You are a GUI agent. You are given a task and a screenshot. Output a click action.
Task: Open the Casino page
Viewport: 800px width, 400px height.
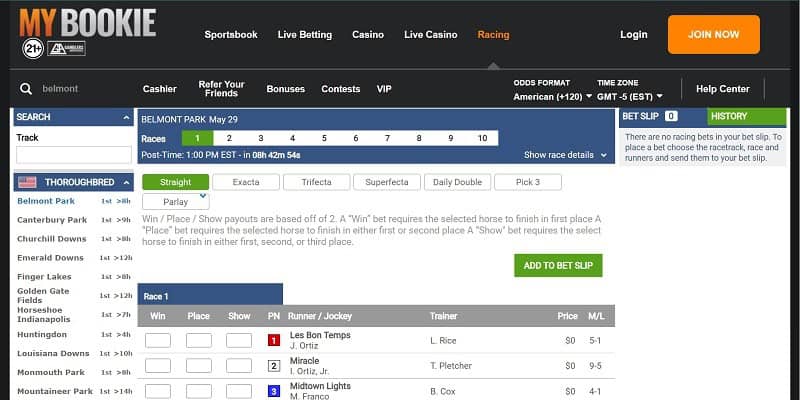tap(368, 35)
